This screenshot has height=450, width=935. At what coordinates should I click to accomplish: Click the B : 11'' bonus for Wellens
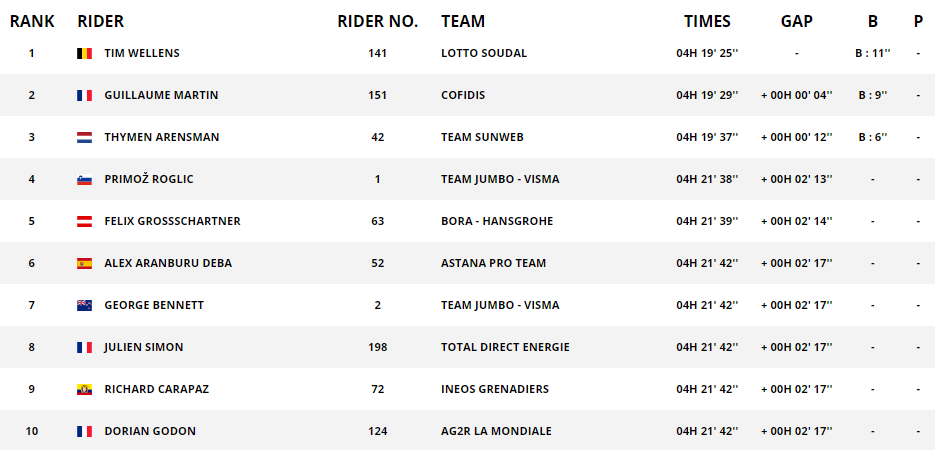click(872, 53)
